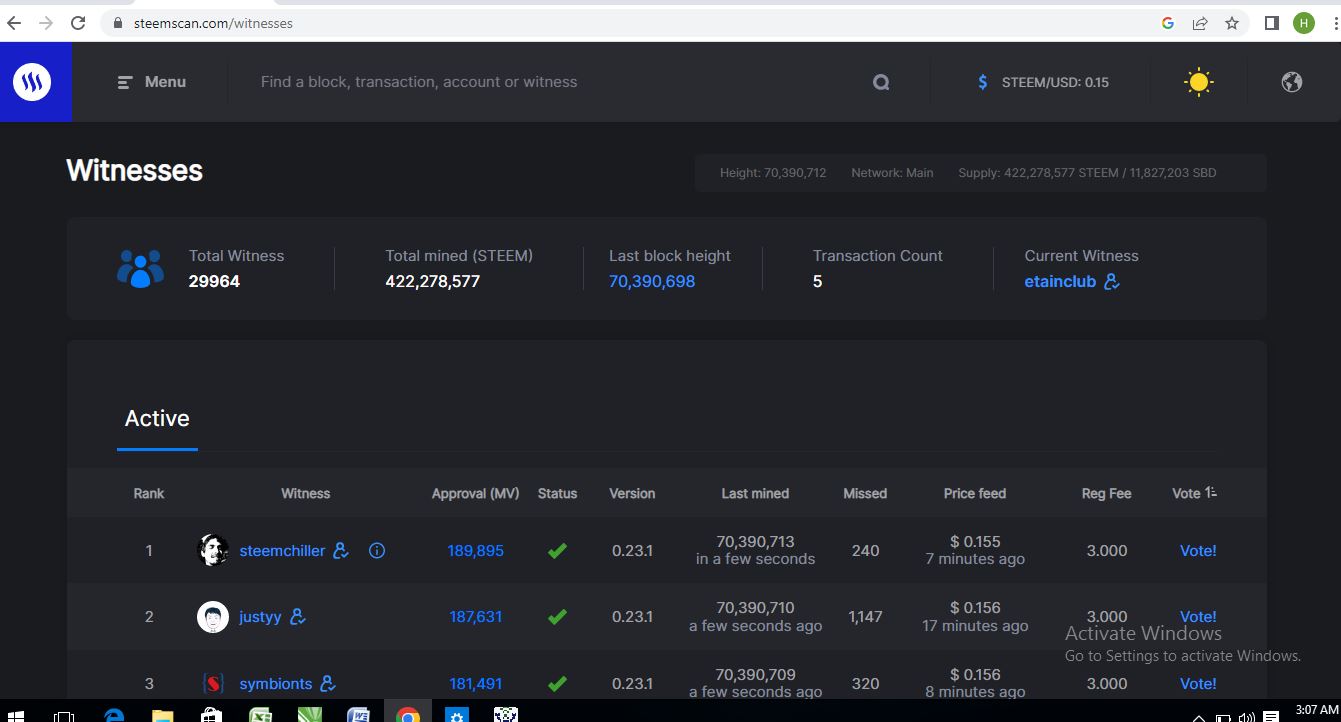Open Microsoft Store from the taskbar
The image size is (1341, 722).
click(x=210, y=715)
